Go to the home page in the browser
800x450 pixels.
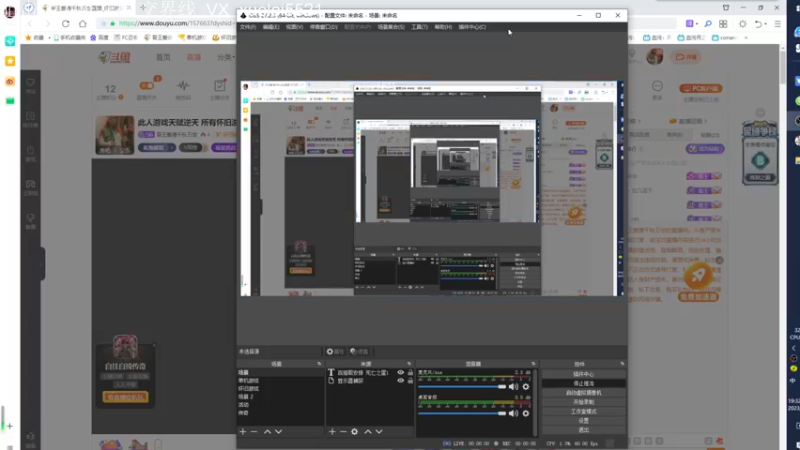(83, 23)
